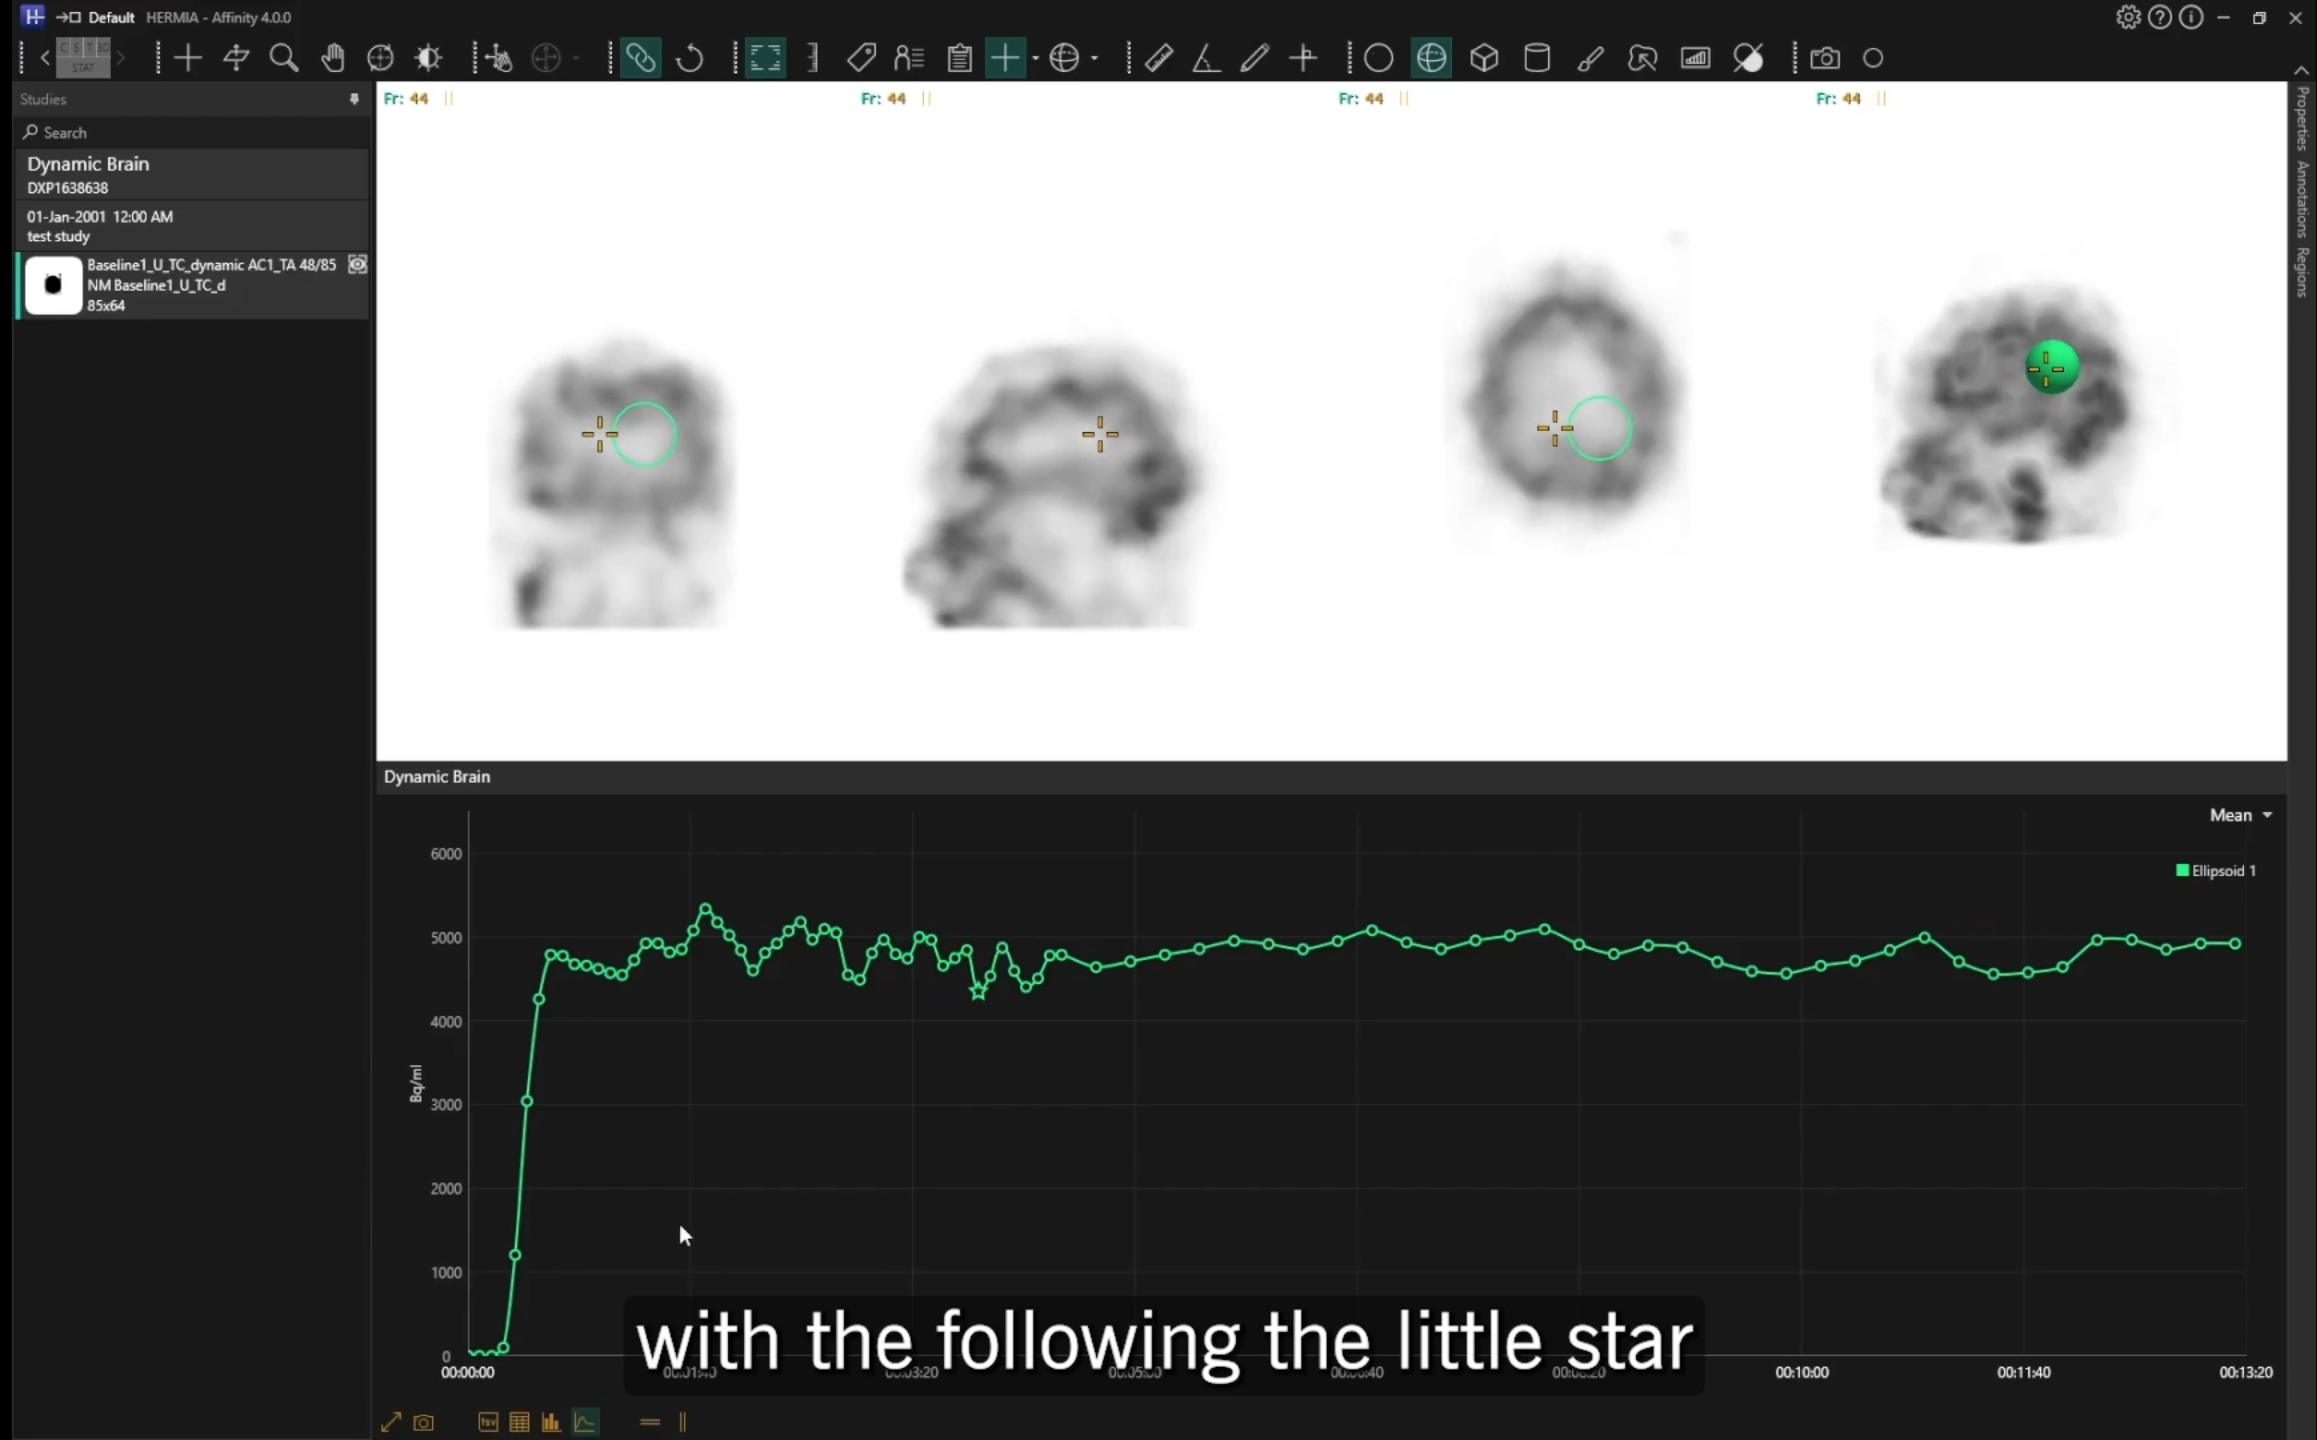Viewport: 2317px width, 1440px height.
Task: Open the Properties side tab
Action: pos(2303,117)
